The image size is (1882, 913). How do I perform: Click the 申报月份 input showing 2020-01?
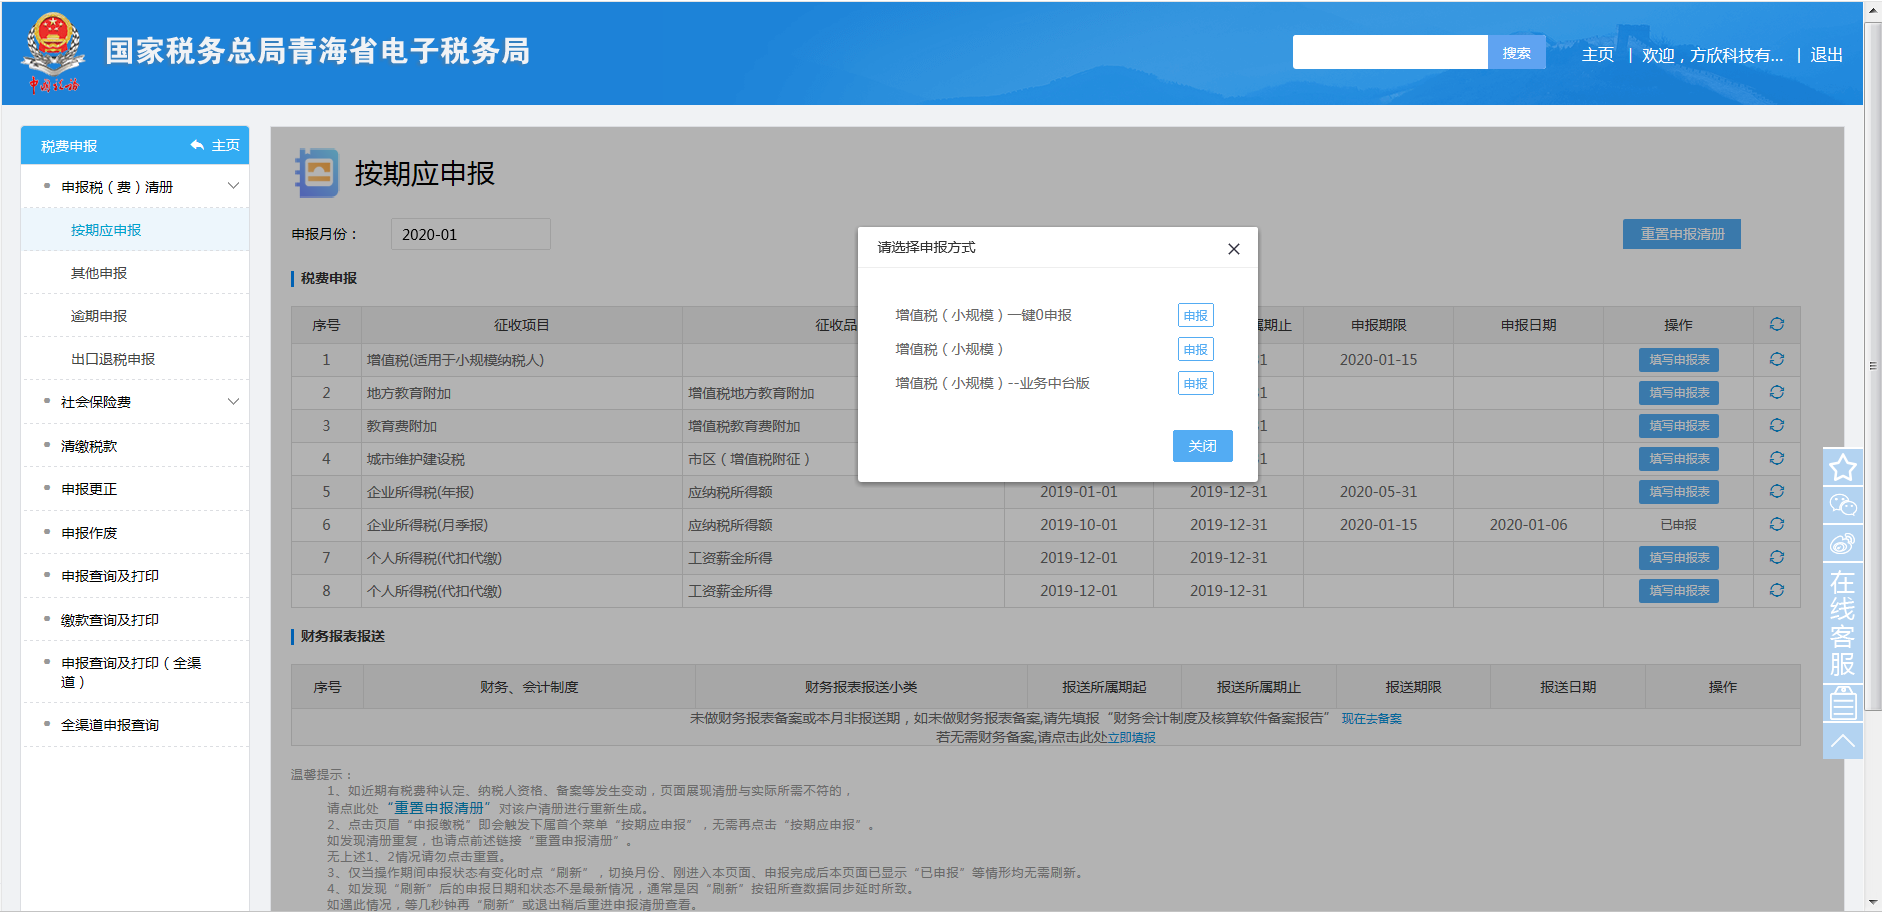coord(470,233)
